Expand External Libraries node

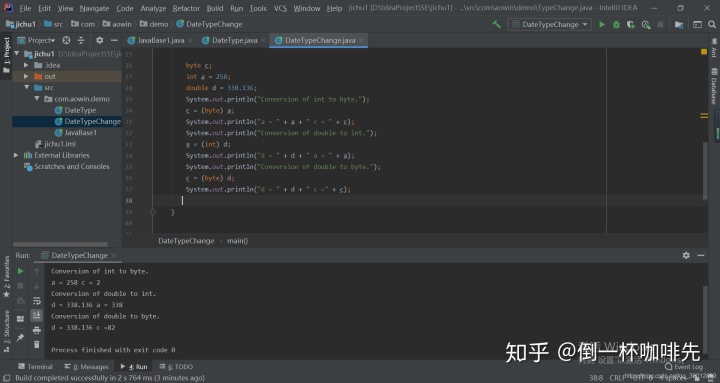tap(17, 155)
